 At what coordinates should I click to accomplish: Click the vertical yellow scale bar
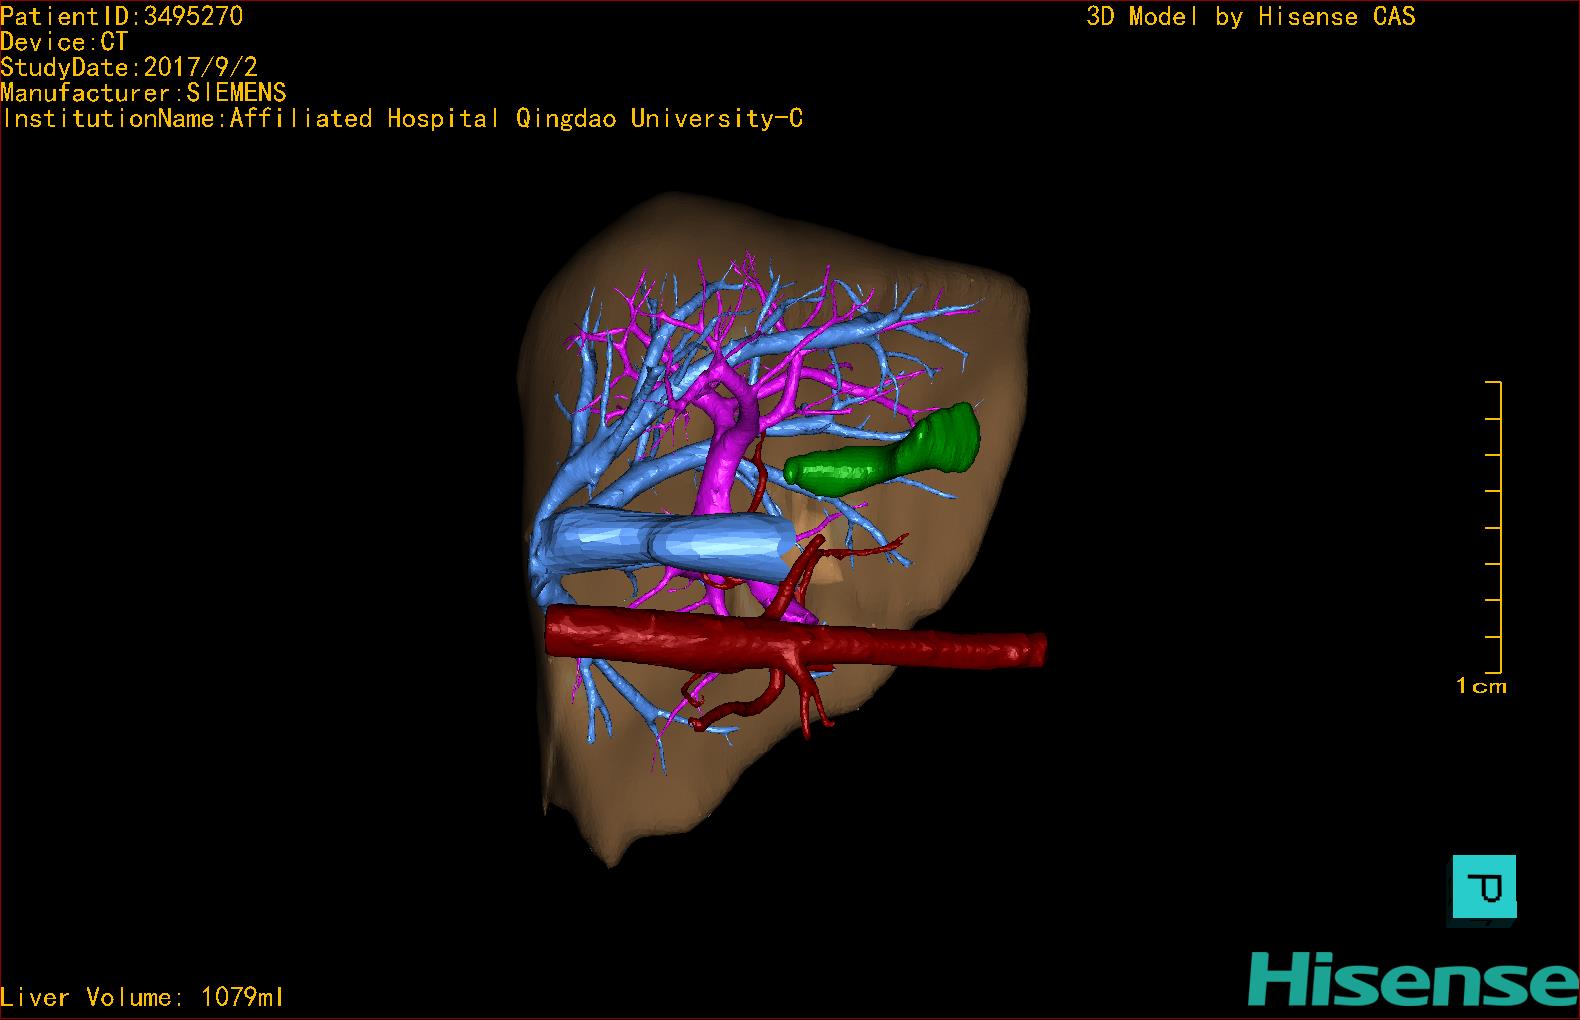pos(1495,527)
